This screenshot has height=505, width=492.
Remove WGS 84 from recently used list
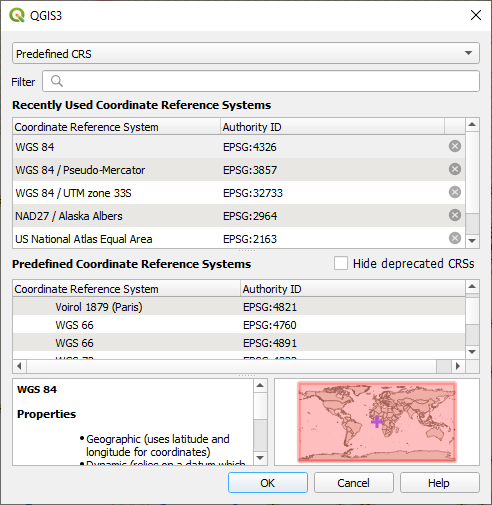[455, 146]
